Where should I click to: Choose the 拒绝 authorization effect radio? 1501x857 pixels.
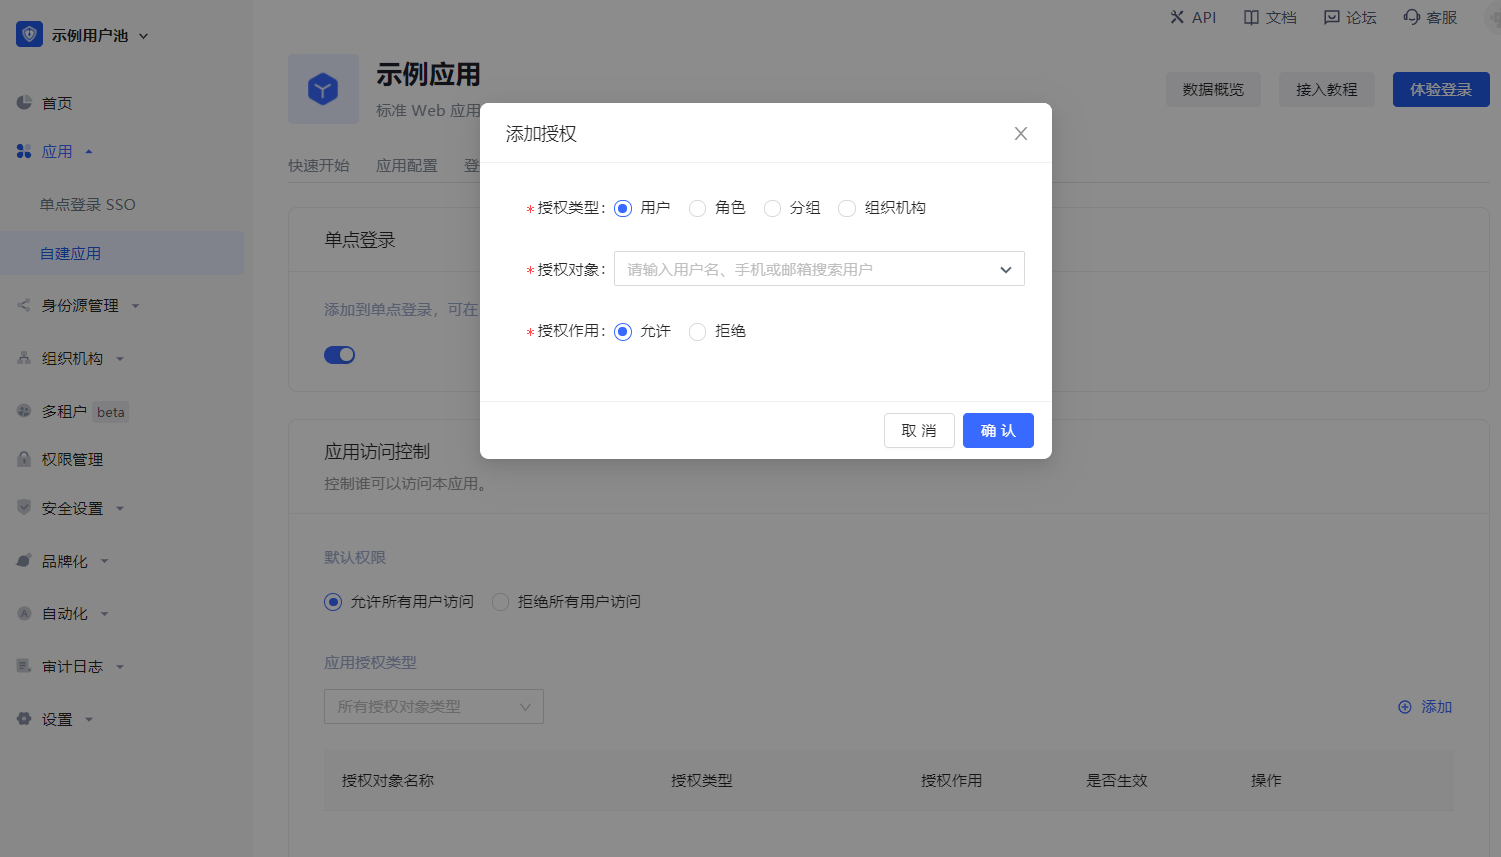click(698, 332)
